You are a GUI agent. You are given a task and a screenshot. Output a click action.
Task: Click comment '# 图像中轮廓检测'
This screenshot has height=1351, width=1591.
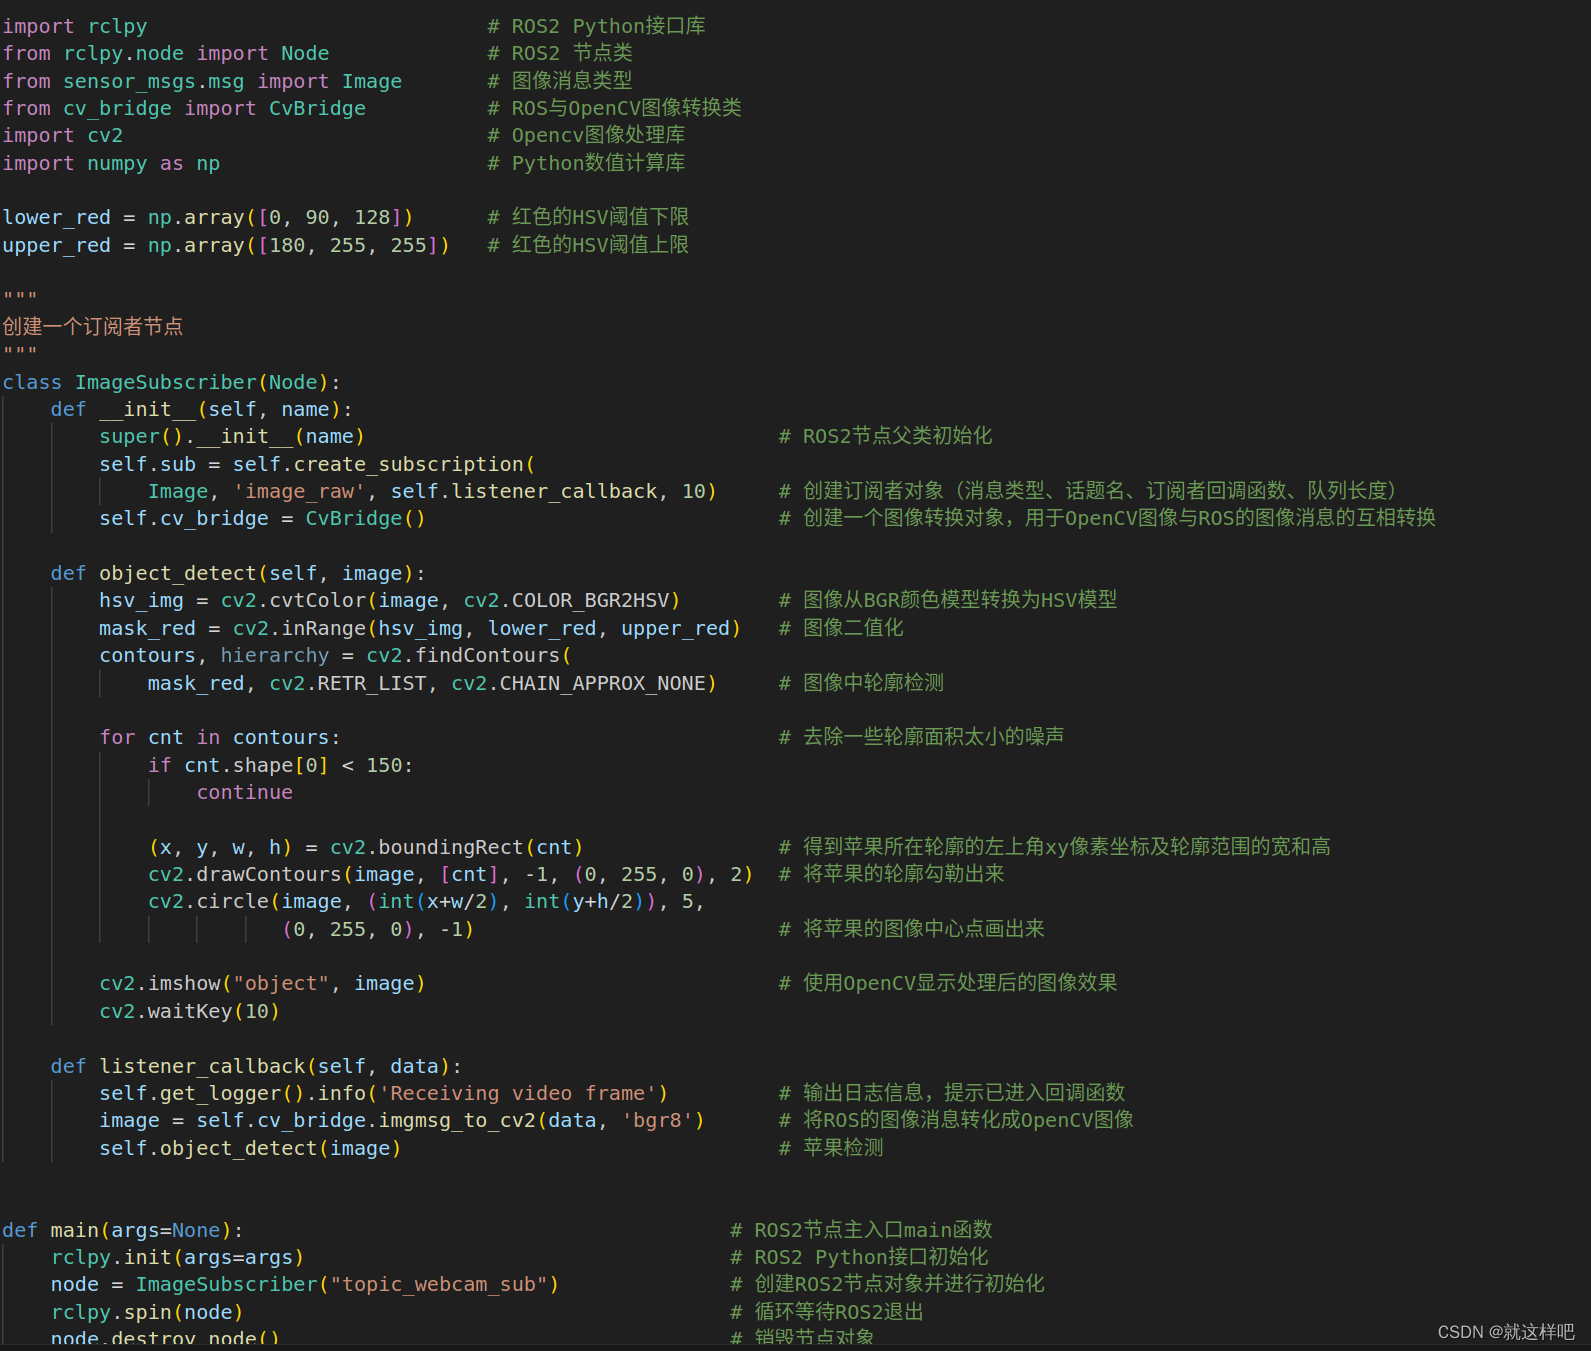[x=861, y=683]
